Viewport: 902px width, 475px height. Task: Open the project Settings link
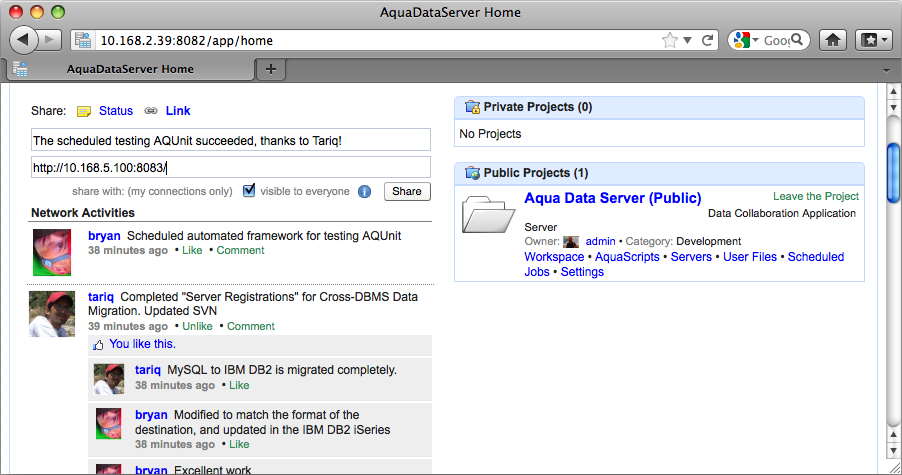(x=582, y=272)
